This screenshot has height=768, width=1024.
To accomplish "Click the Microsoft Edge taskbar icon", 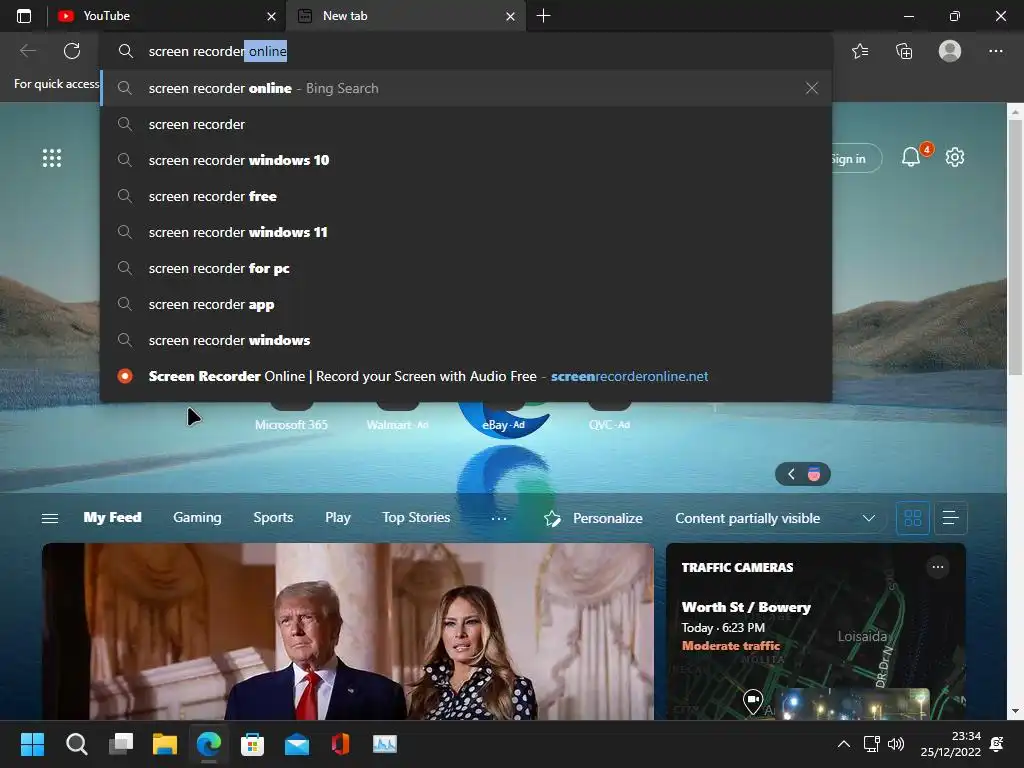I will tap(209, 744).
